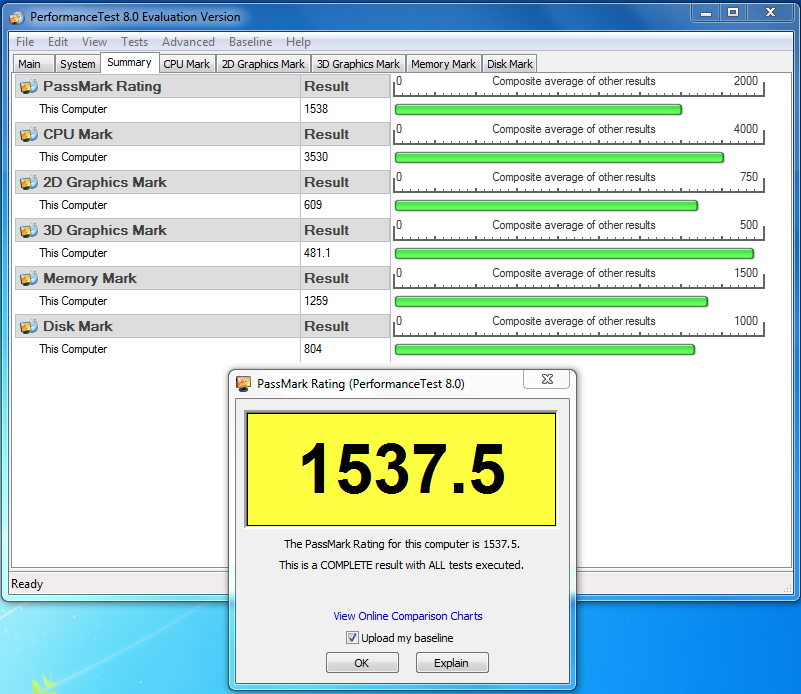
Task: Click This Computer under Disk Mark
Action: click(x=73, y=349)
